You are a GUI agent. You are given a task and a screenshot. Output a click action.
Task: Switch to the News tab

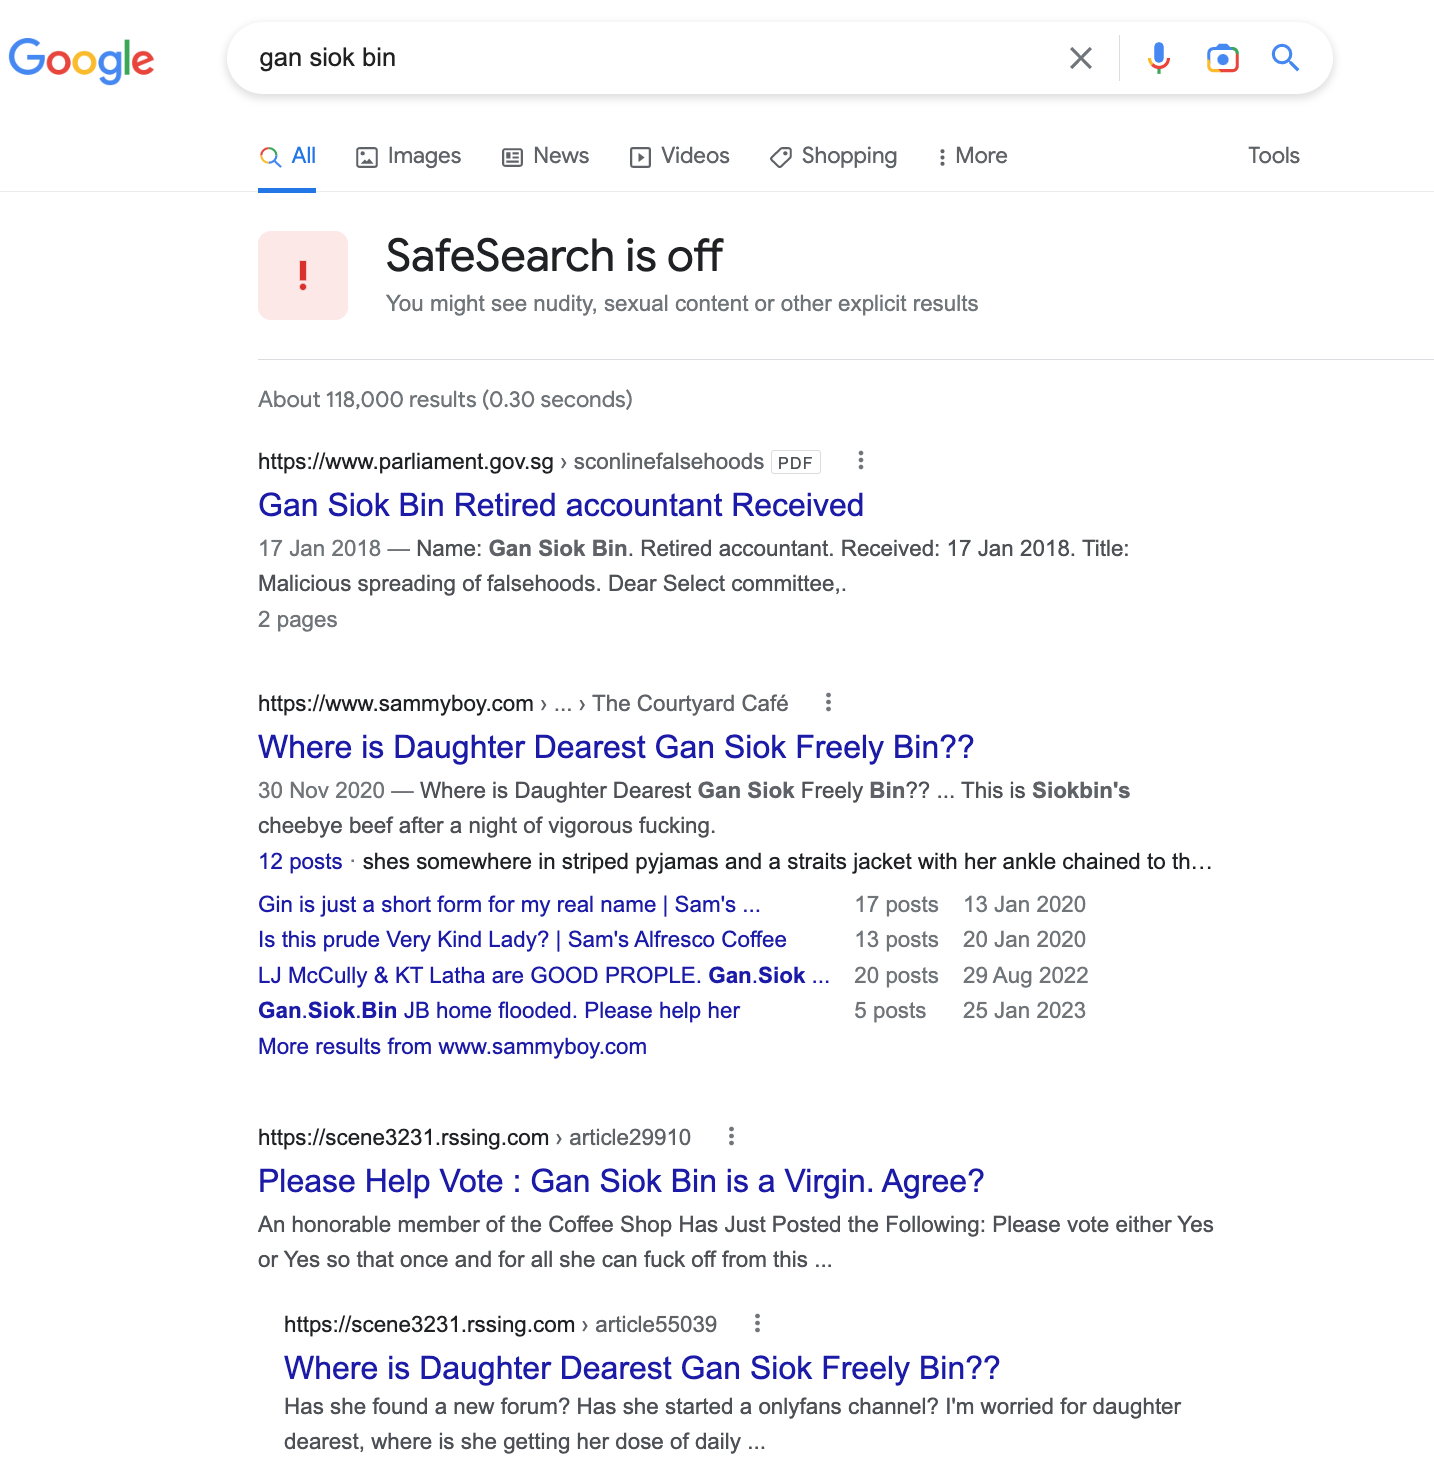coord(546,156)
